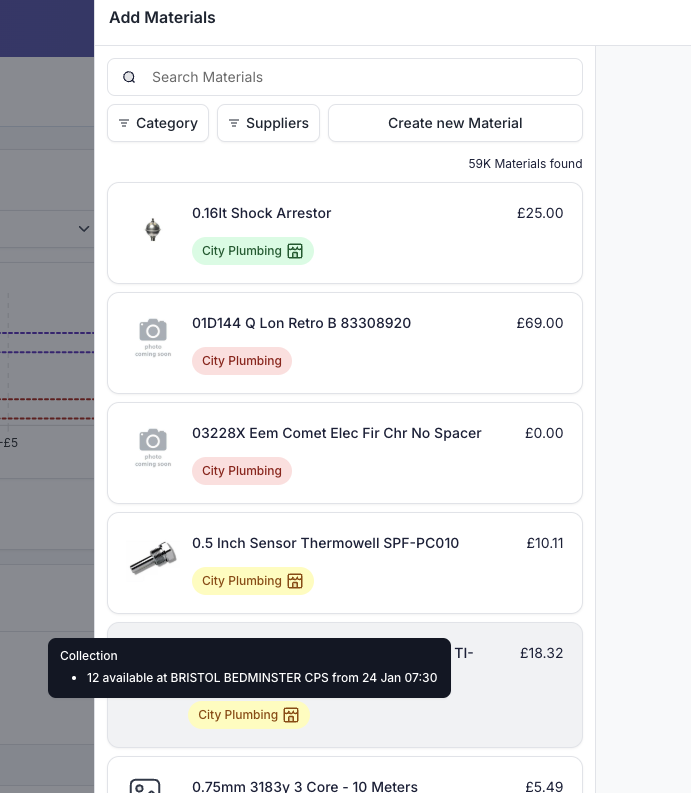Expand the chevron dropdown behind the panel
Image resolution: width=691 pixels, height=793 pixels.
[84, 229]
